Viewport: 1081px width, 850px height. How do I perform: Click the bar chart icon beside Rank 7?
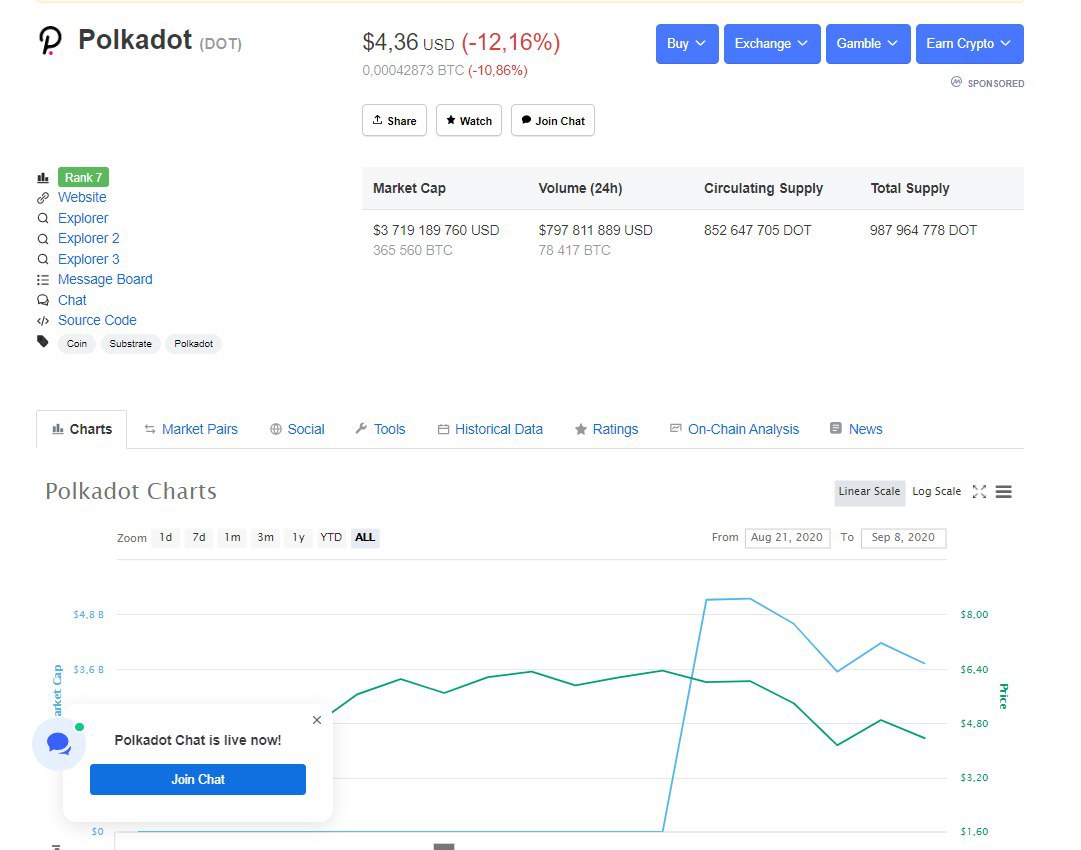[43, 178]
